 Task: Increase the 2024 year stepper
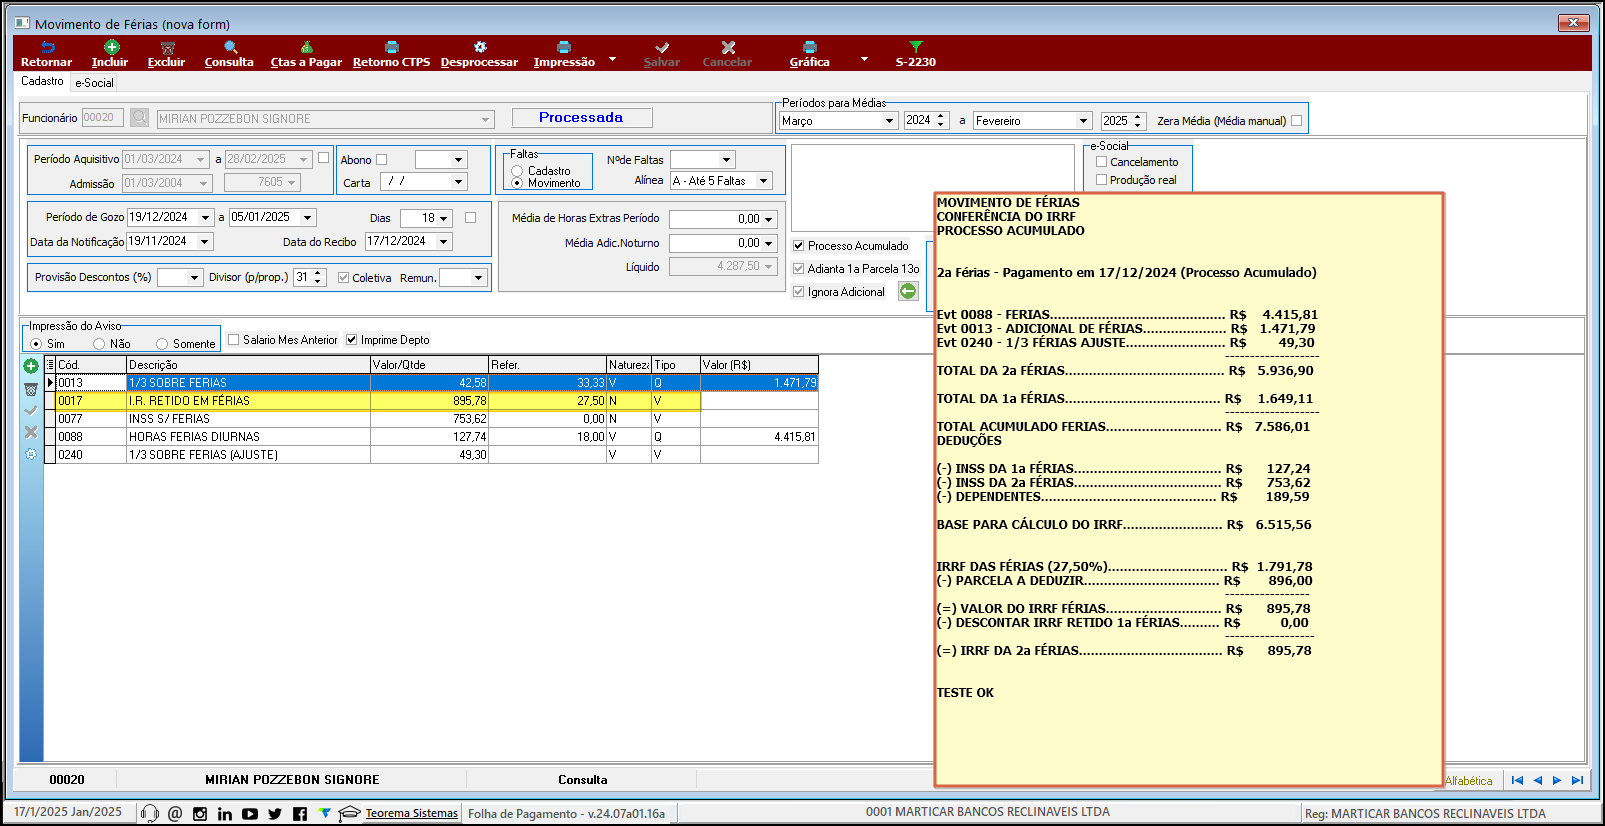[941, 117]
